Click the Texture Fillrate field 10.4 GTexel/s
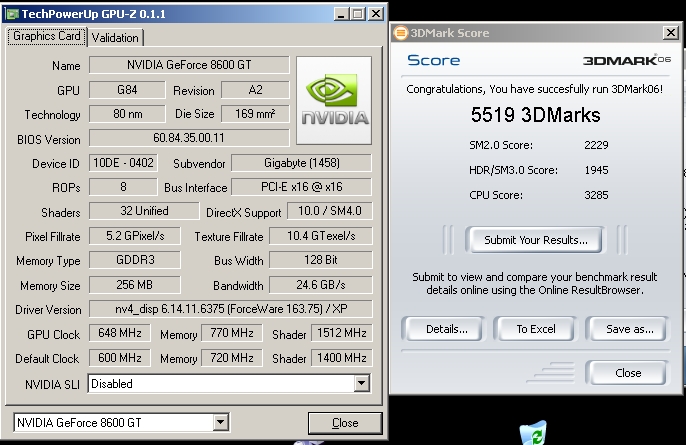Image resolution: width=686 pixels, height=445 pixels. point(321,236)
